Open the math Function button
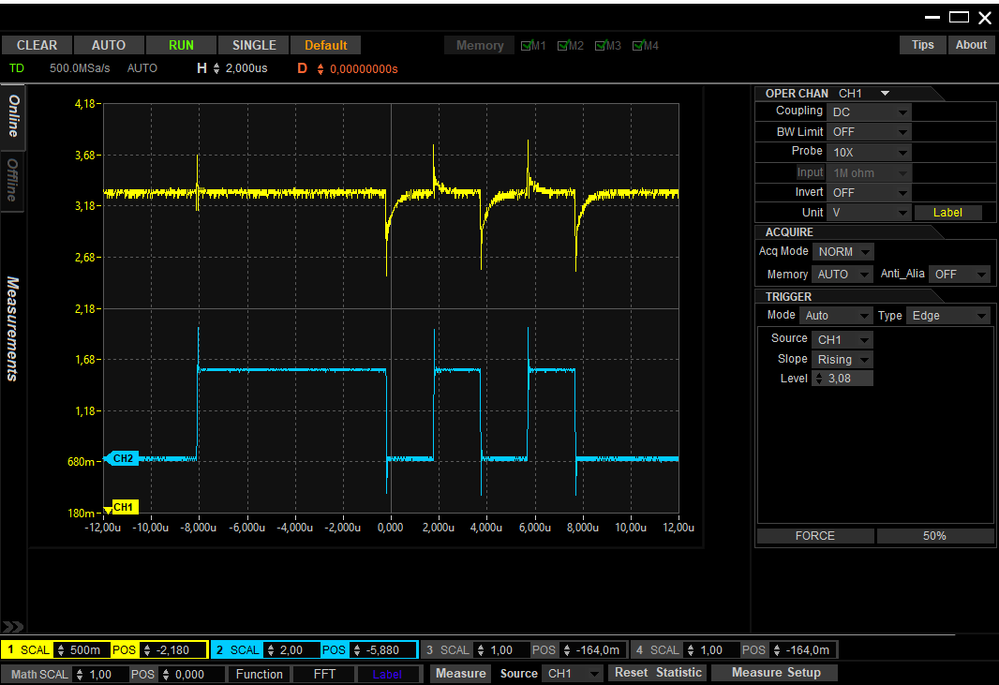The width and height of the screenshot is (999, 685). [259, 674]
